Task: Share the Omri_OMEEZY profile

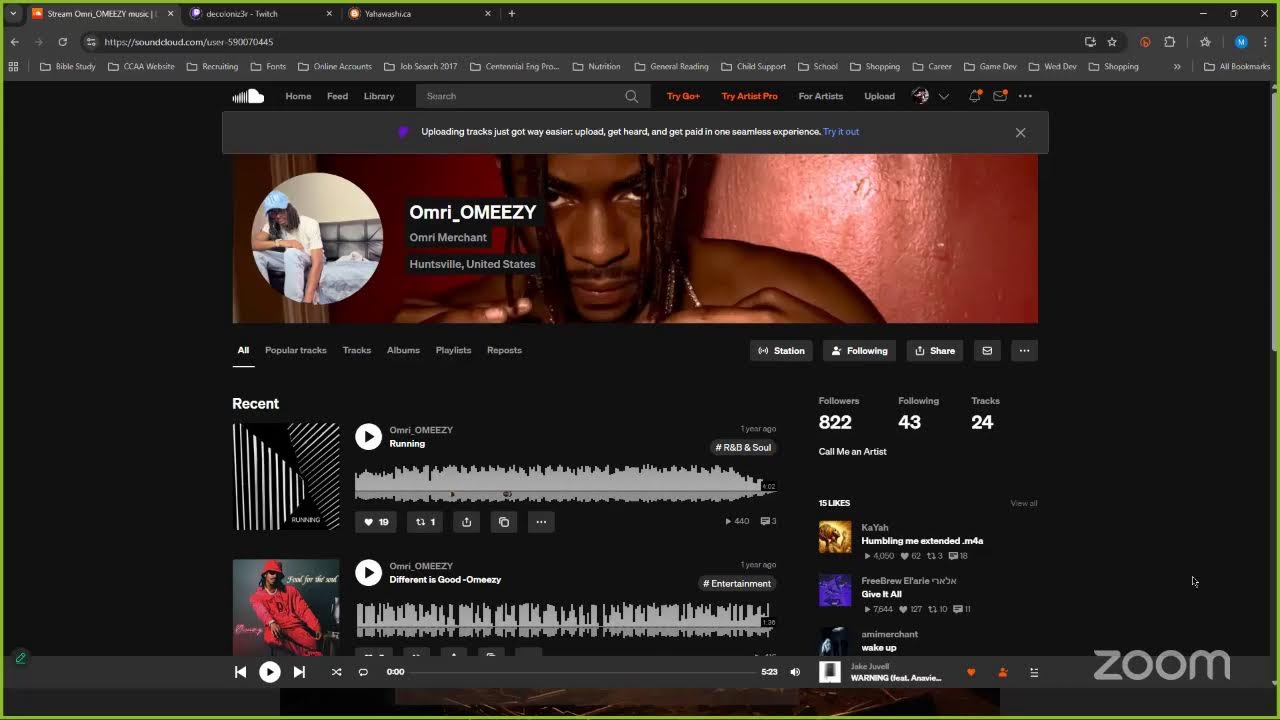Action: pyautogui.click(x=935, y=350)
